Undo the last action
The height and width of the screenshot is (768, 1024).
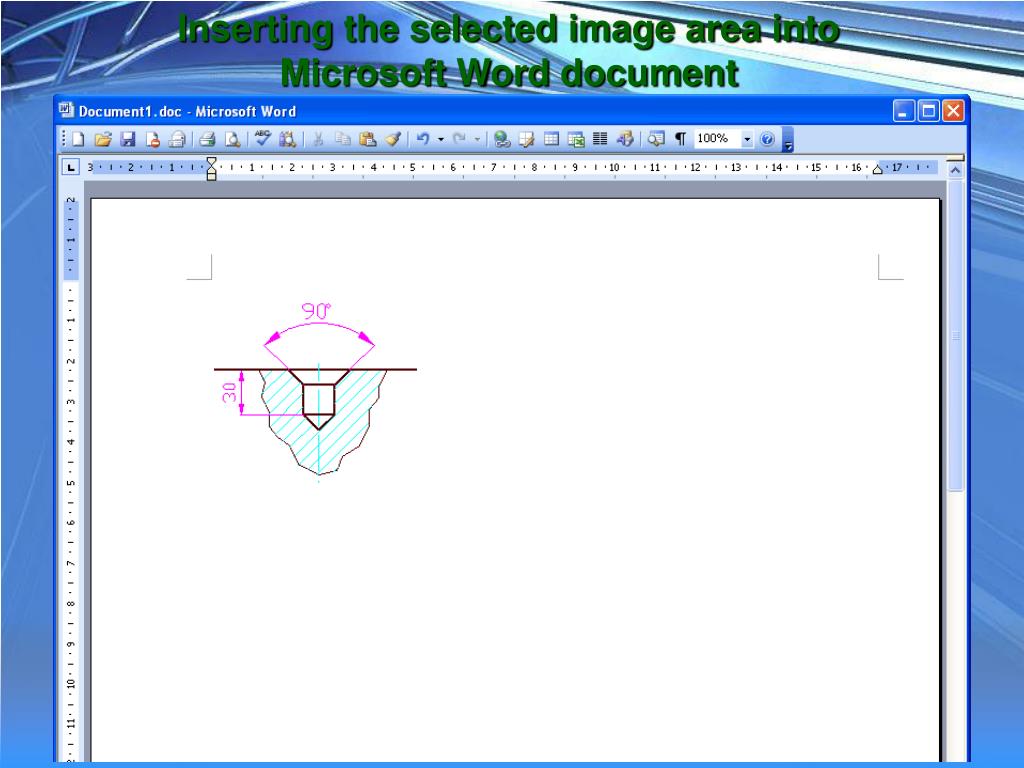tap(423, 139)
